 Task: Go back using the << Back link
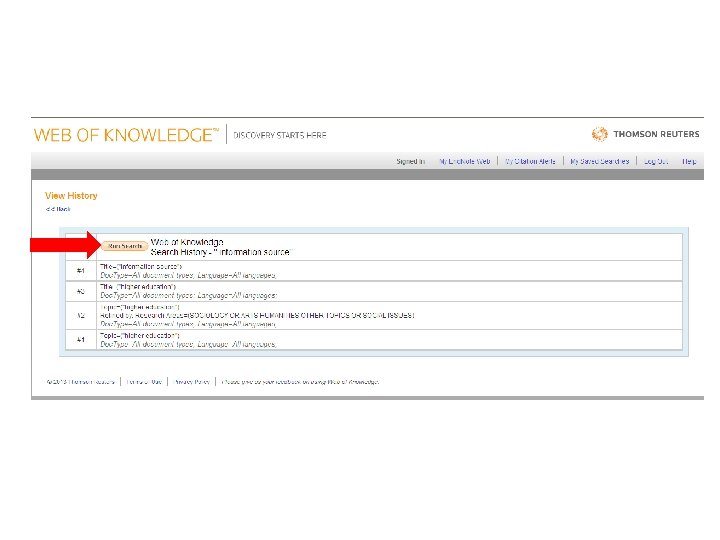[x=58, y=209]
